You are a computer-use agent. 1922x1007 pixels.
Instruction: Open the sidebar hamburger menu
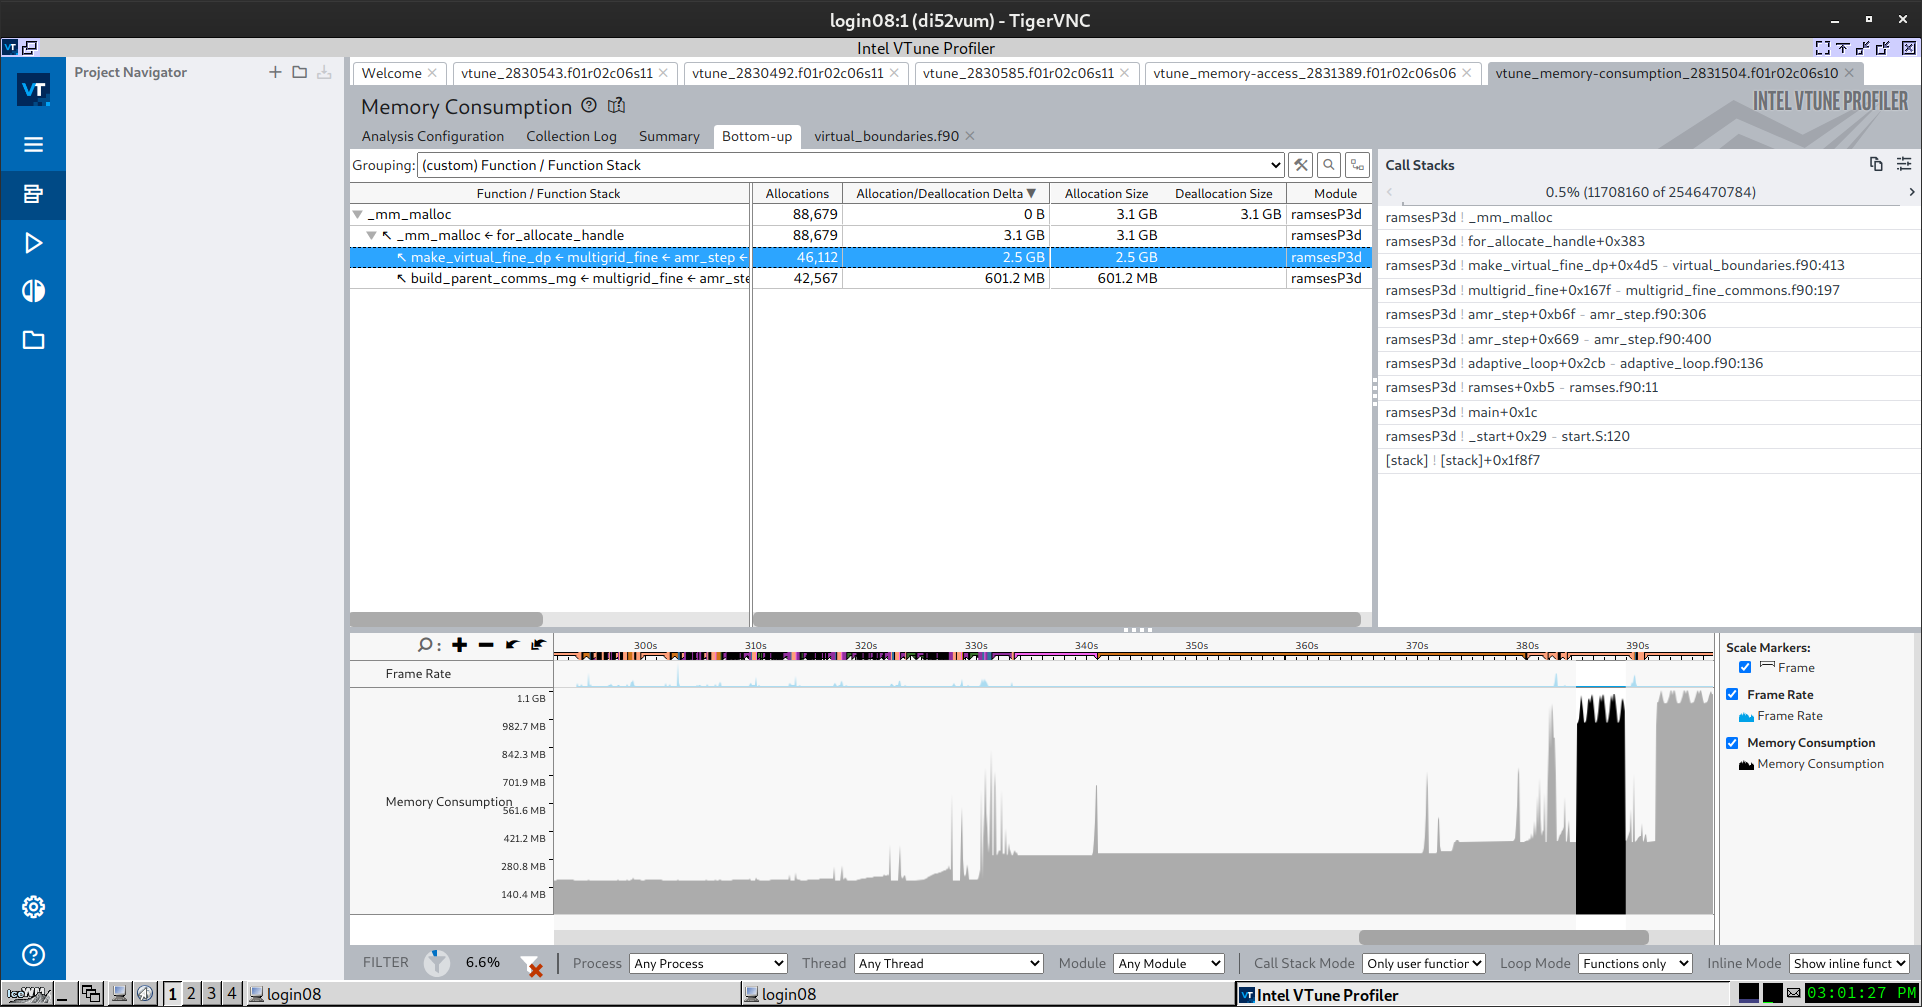point(33,145)
